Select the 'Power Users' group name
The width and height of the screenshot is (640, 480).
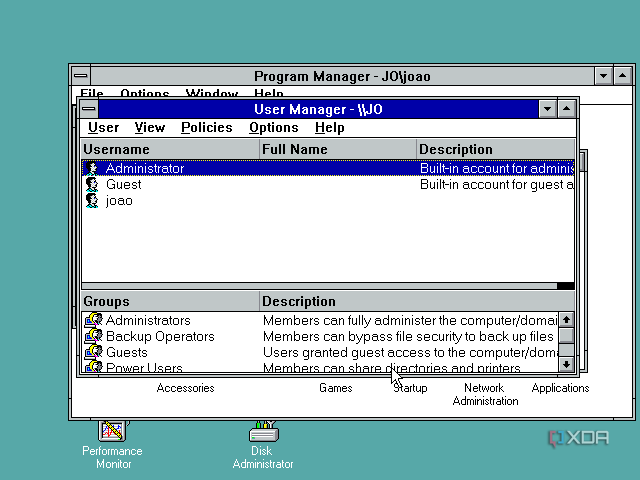(144, 367)
